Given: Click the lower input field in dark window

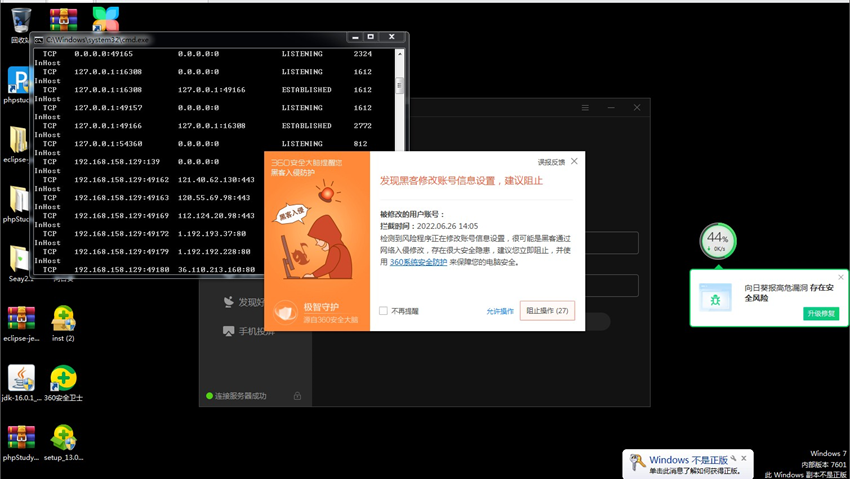Looking at the screenshot, I should (611, 285).
